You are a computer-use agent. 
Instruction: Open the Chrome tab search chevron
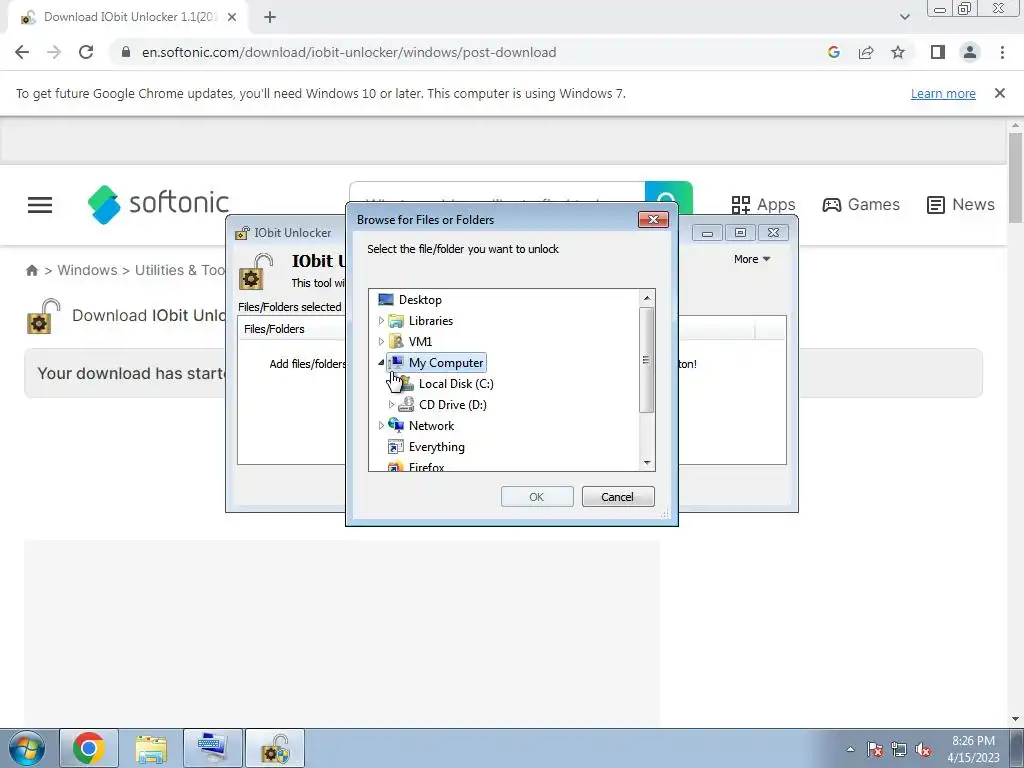click(x=904, y=17)
